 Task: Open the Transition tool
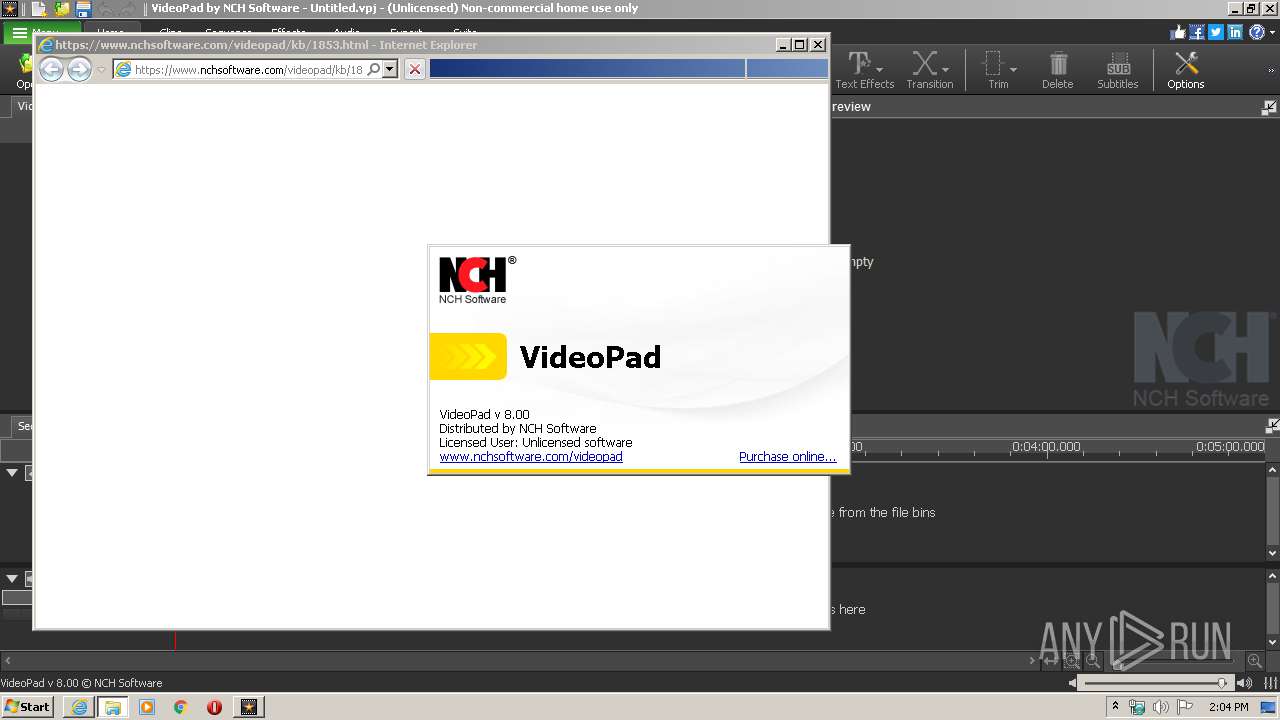click(x=929, y=70)
